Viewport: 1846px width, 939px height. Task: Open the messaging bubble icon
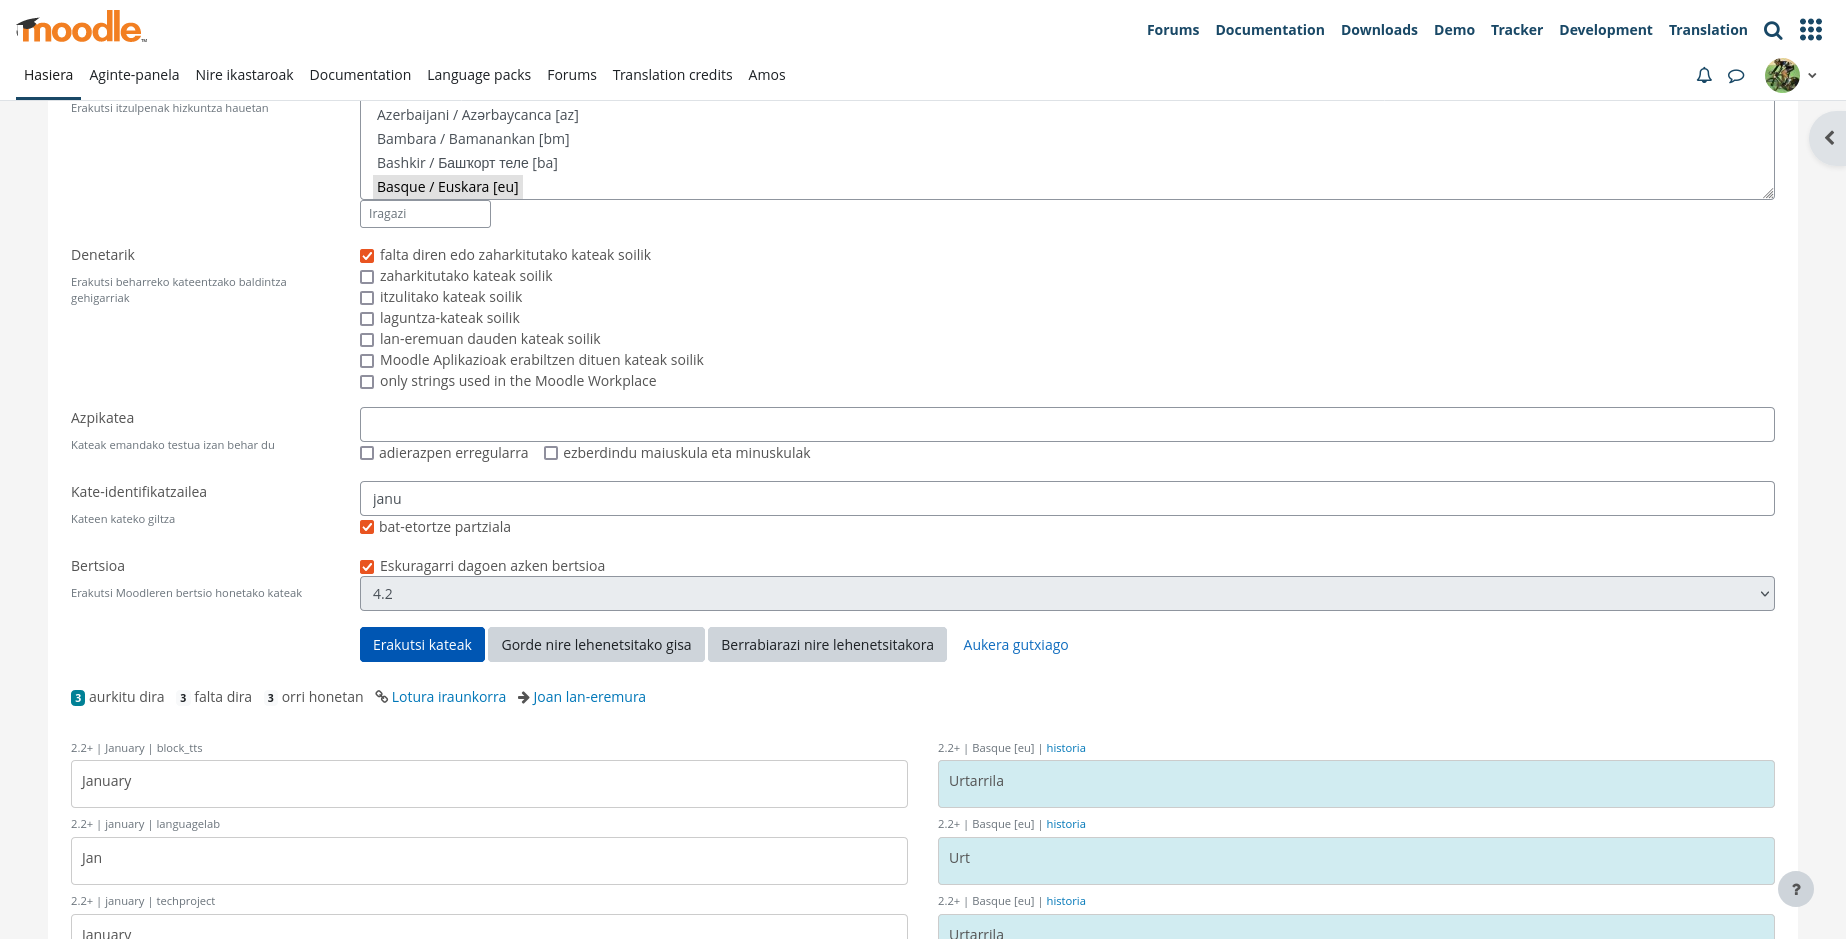1737,75
